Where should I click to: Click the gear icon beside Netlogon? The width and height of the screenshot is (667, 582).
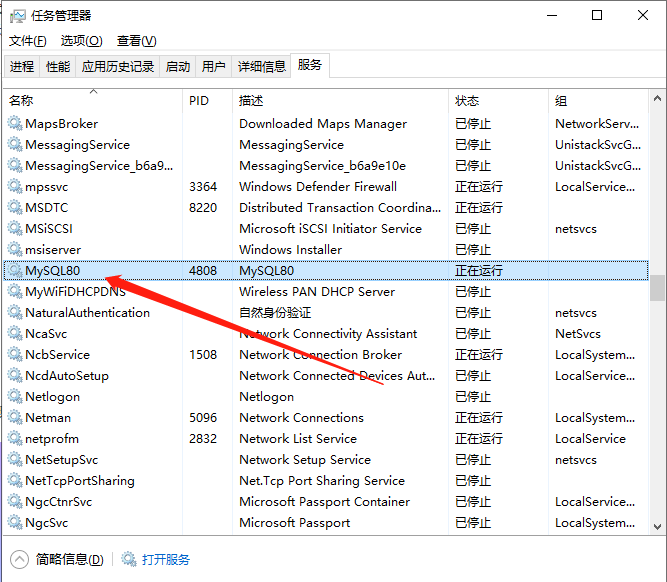pyautogui.click(x=15, y=396)
